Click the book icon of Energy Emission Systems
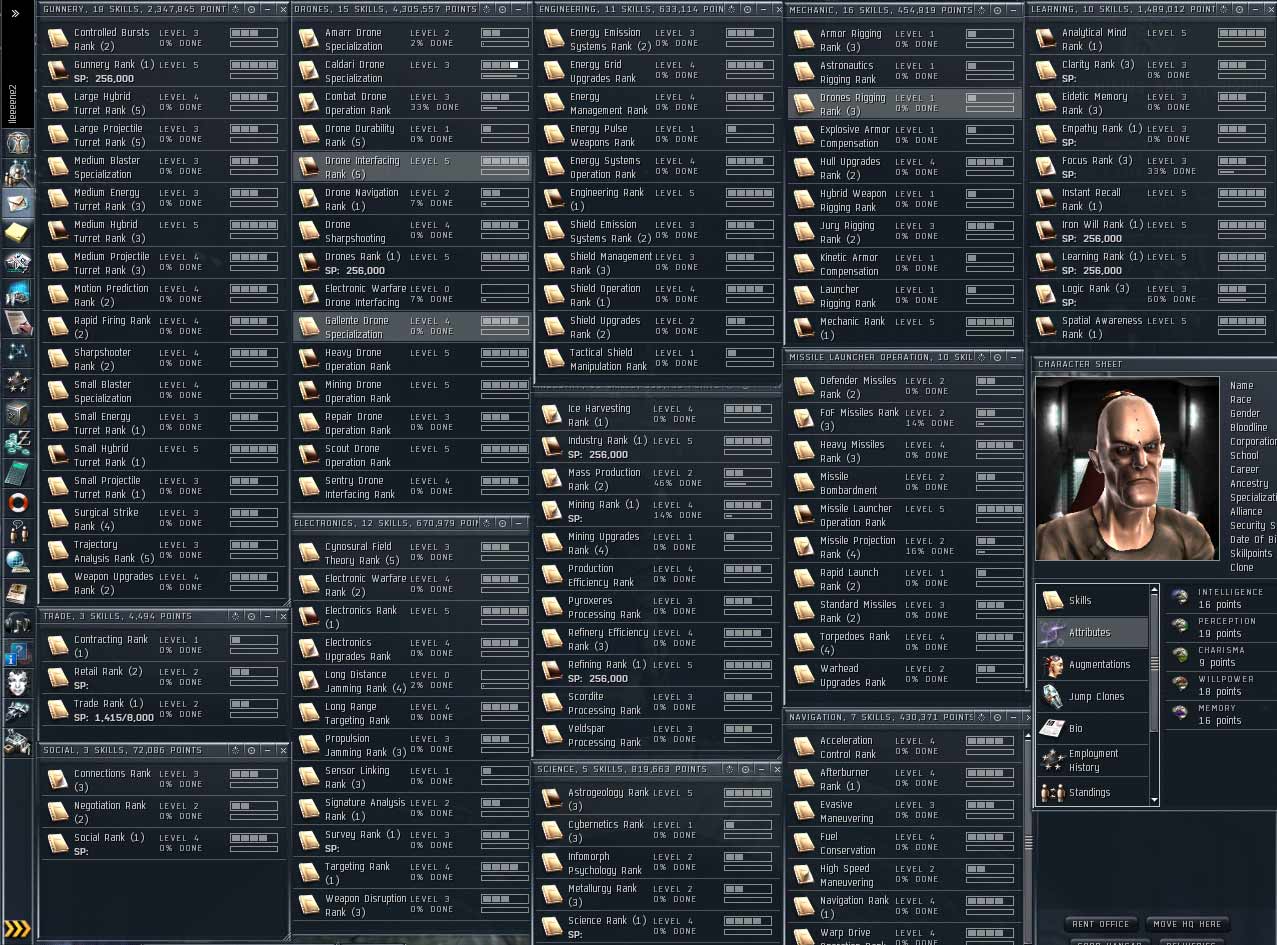The image size is (1277, 945). pyautogui.click(x=554, y=39)
